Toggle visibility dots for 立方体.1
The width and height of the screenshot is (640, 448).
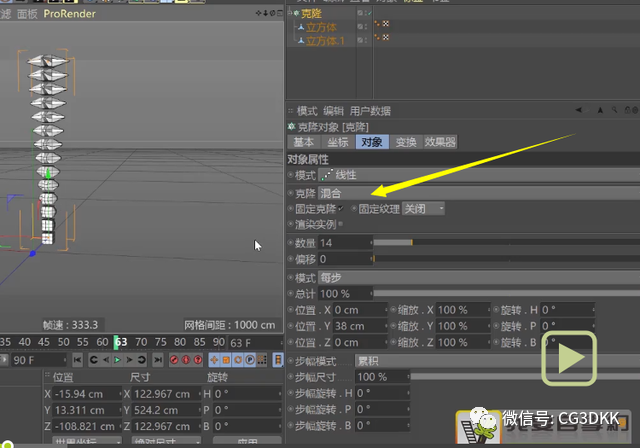[365, 40]
